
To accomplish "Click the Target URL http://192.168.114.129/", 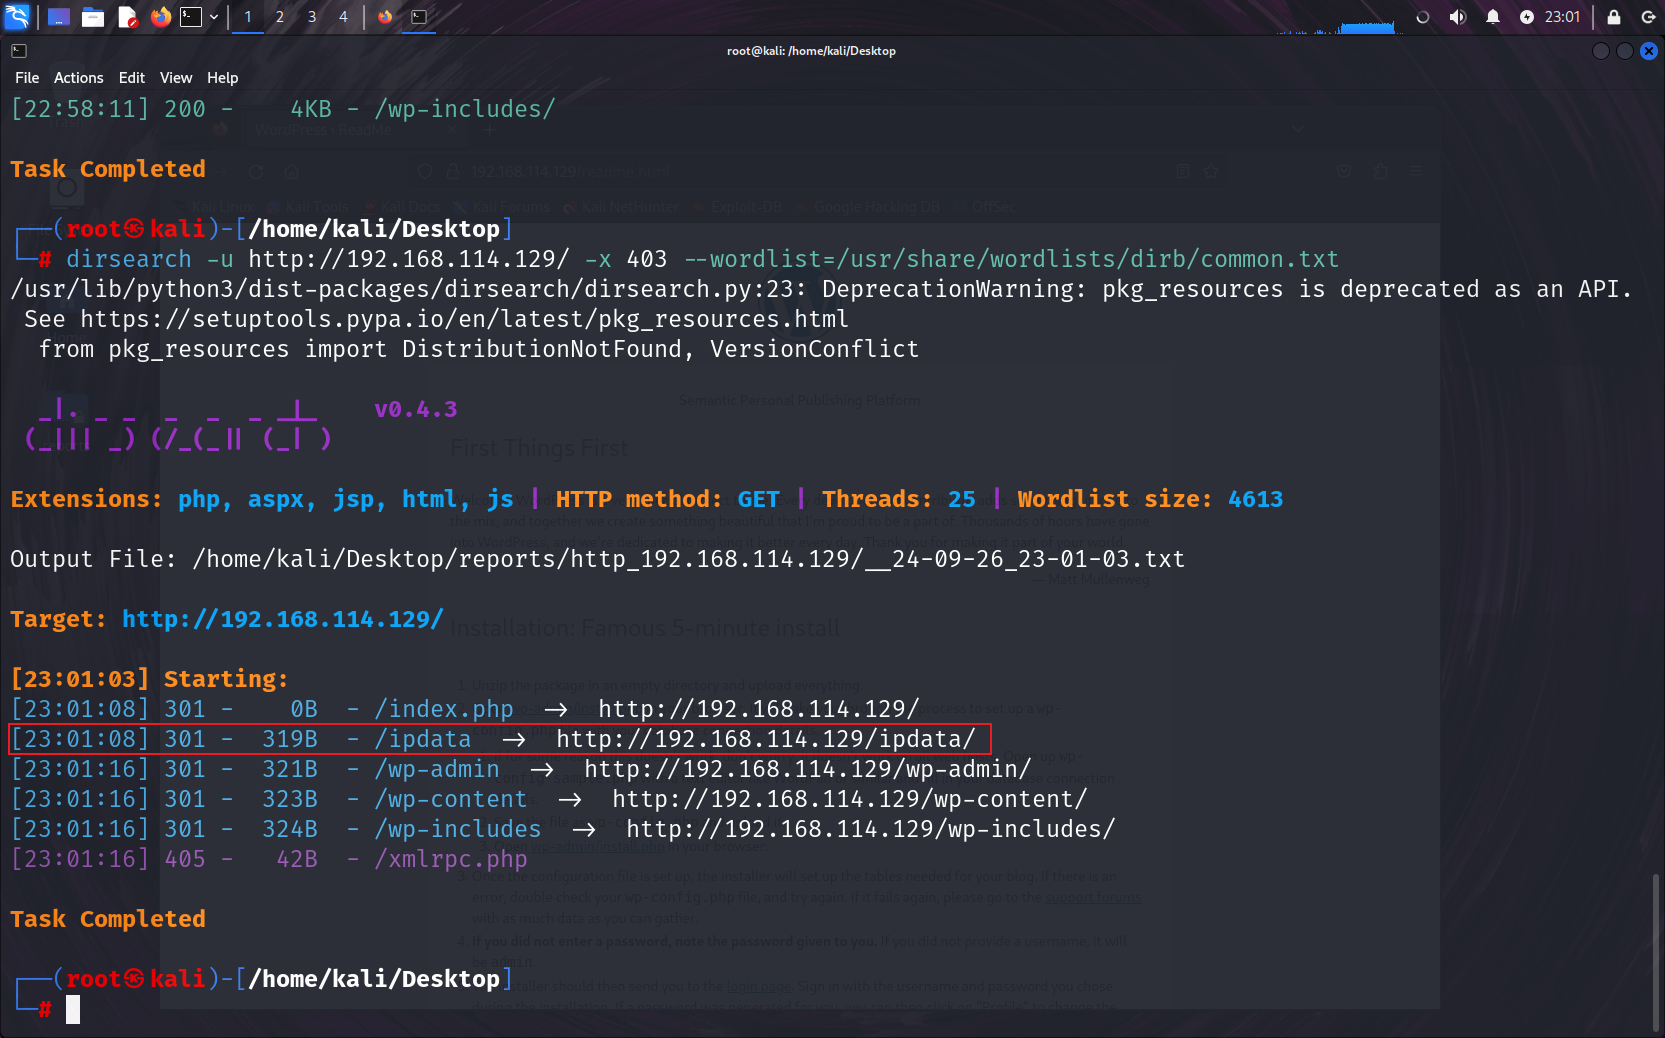I will [283, 619].
